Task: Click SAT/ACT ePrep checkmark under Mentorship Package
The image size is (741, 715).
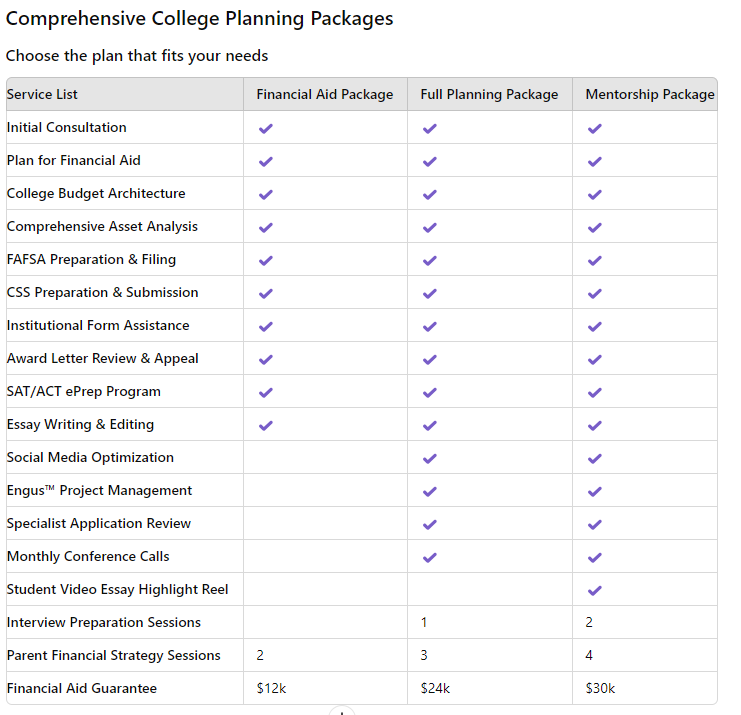Action: (595, 392)
